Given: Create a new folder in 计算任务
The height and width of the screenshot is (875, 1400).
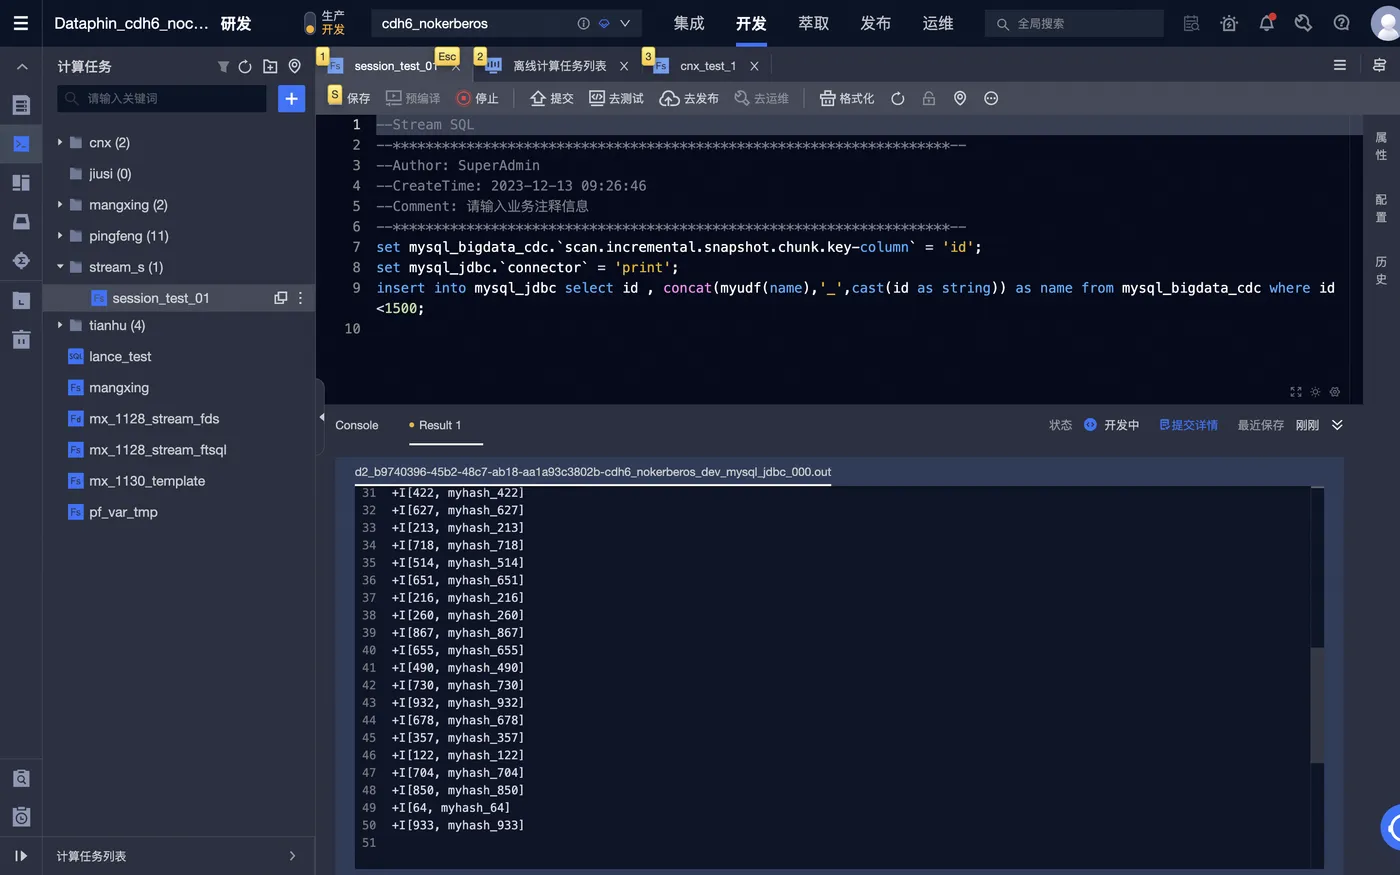Looking at the screenshot, I should 270,67.
